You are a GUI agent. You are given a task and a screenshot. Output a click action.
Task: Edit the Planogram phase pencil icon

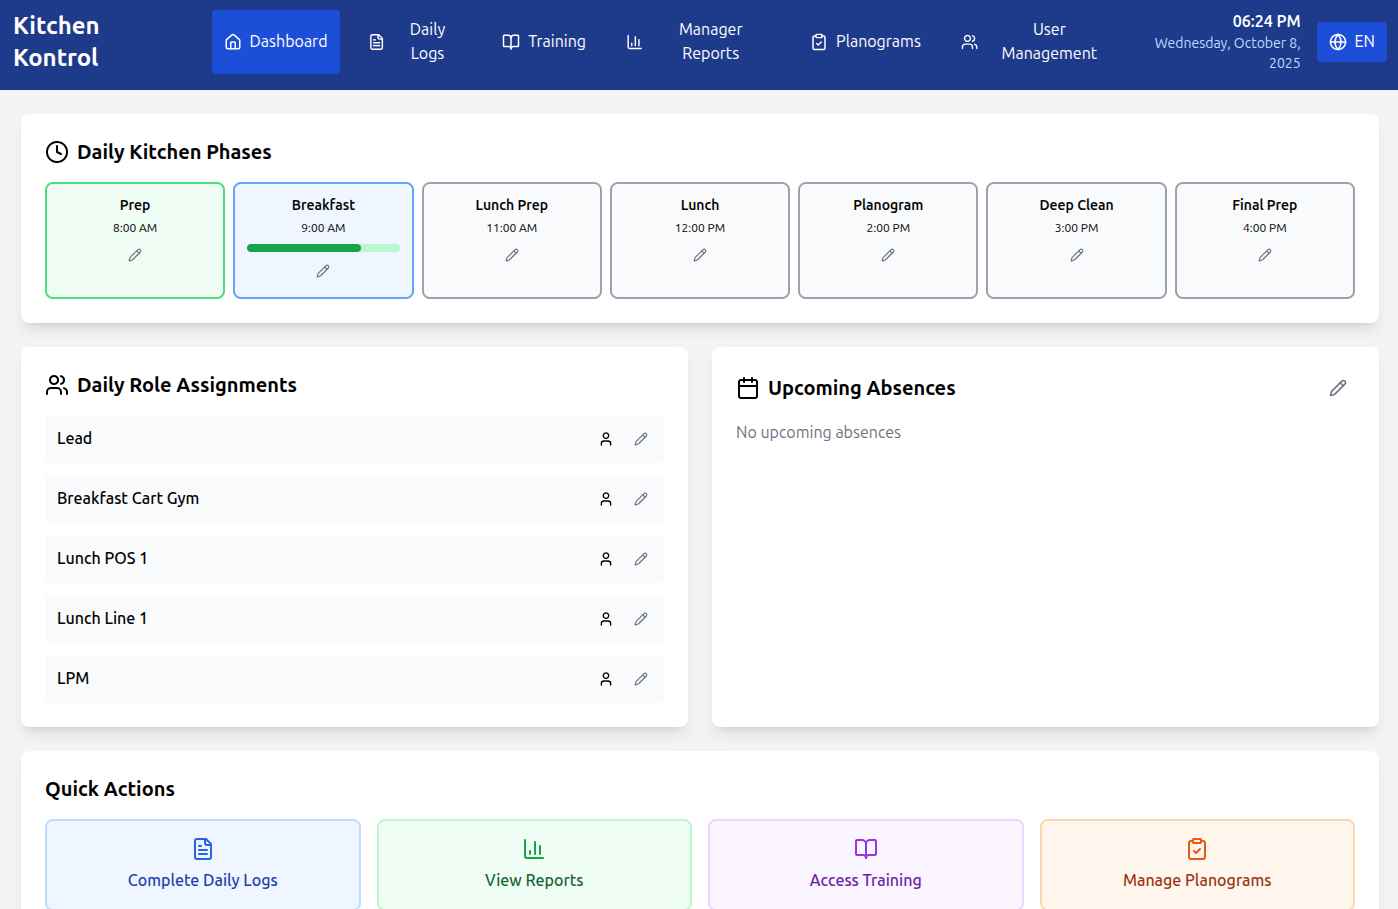(x=888, y=255)
